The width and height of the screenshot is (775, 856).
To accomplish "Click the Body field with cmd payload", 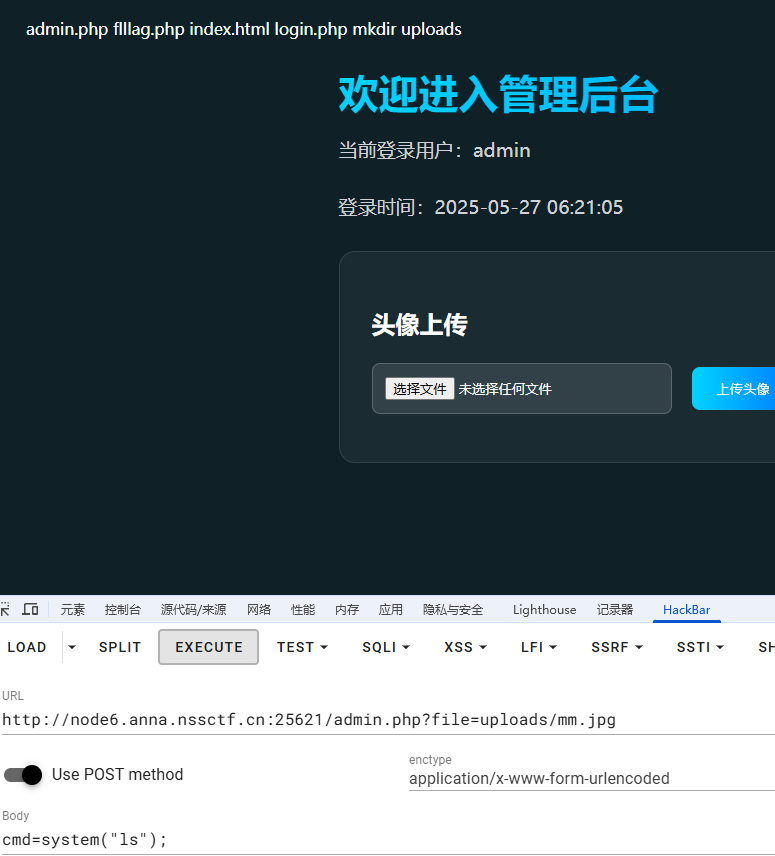I will 380,839.
